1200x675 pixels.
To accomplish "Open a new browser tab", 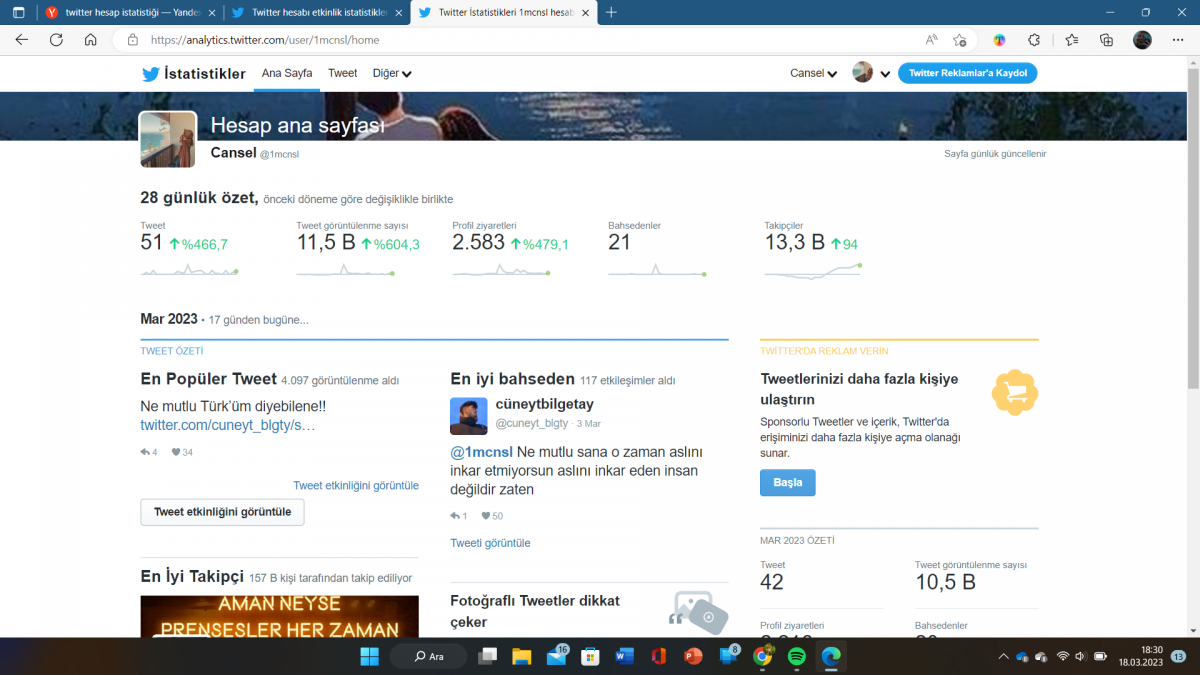I will 611,12.
